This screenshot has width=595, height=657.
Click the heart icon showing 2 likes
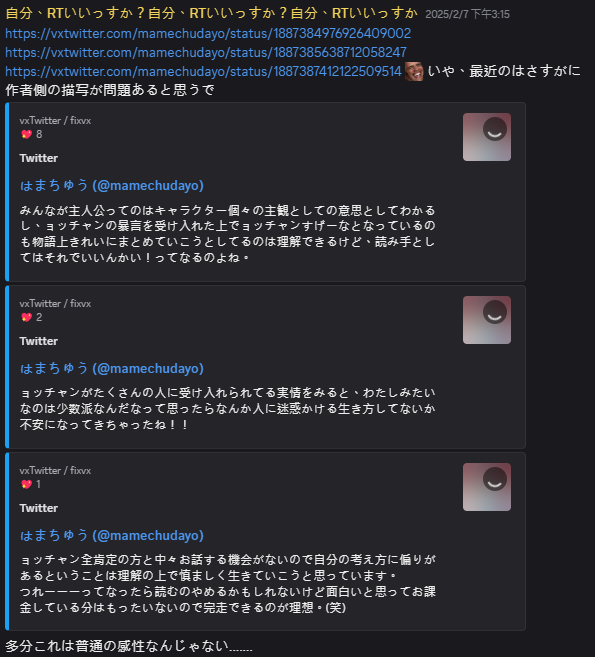26,317
